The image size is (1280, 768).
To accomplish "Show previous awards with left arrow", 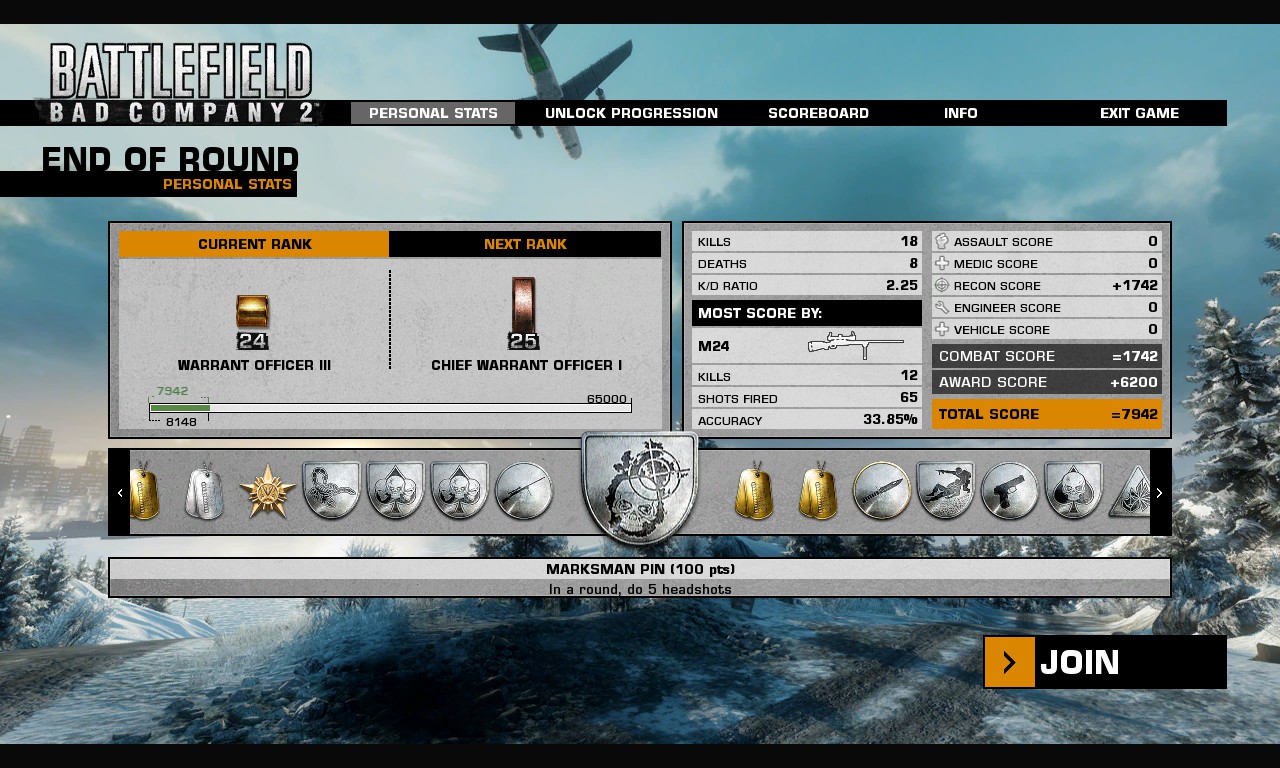I will pyautogui.click(x=120, y=492).
